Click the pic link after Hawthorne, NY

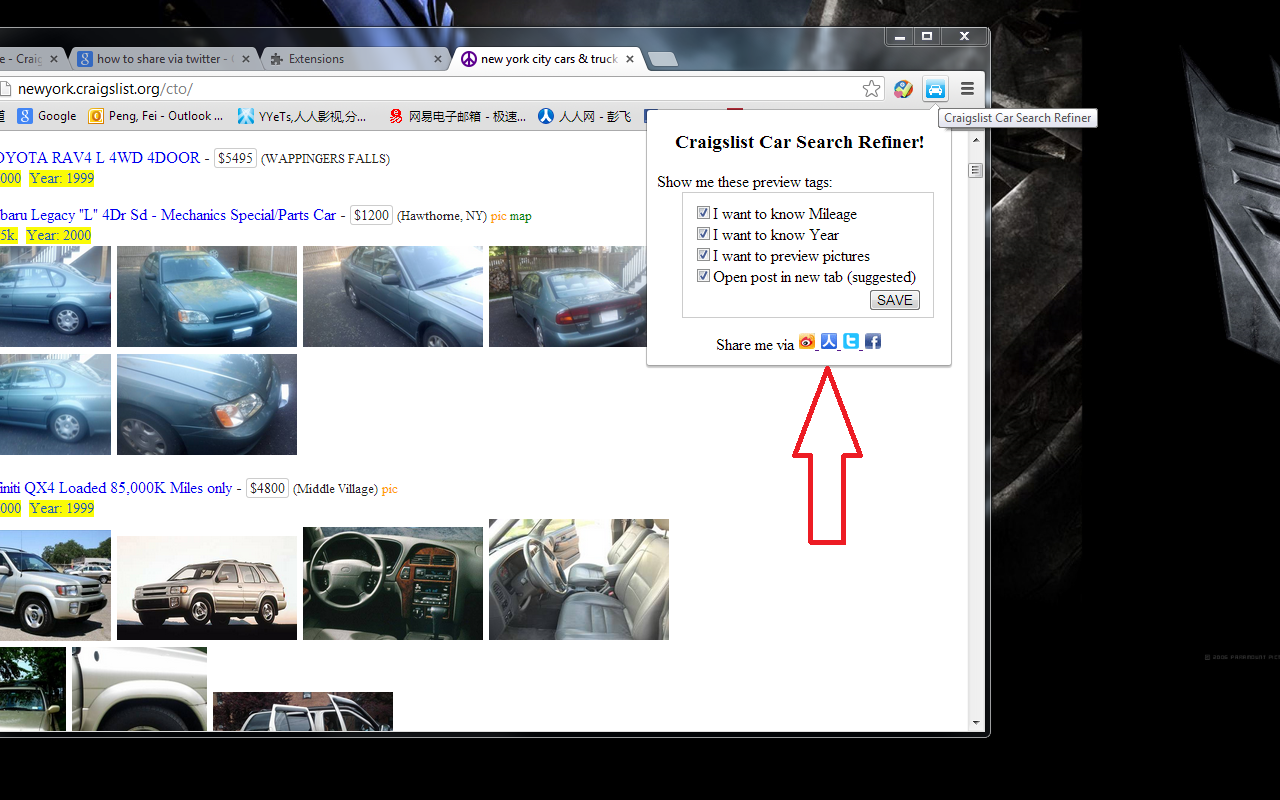498,216
